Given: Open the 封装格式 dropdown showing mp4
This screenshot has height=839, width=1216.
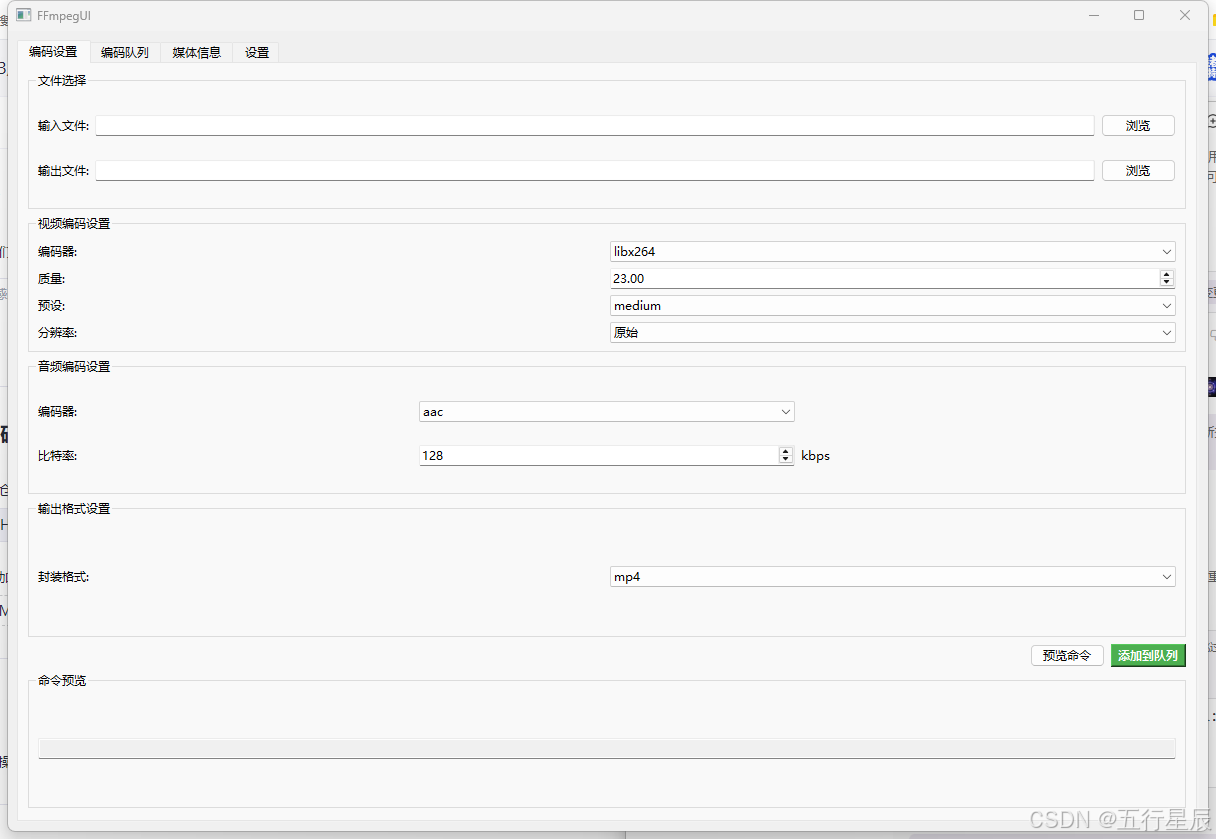Looking at the screenshot, I should coord(893,577).
